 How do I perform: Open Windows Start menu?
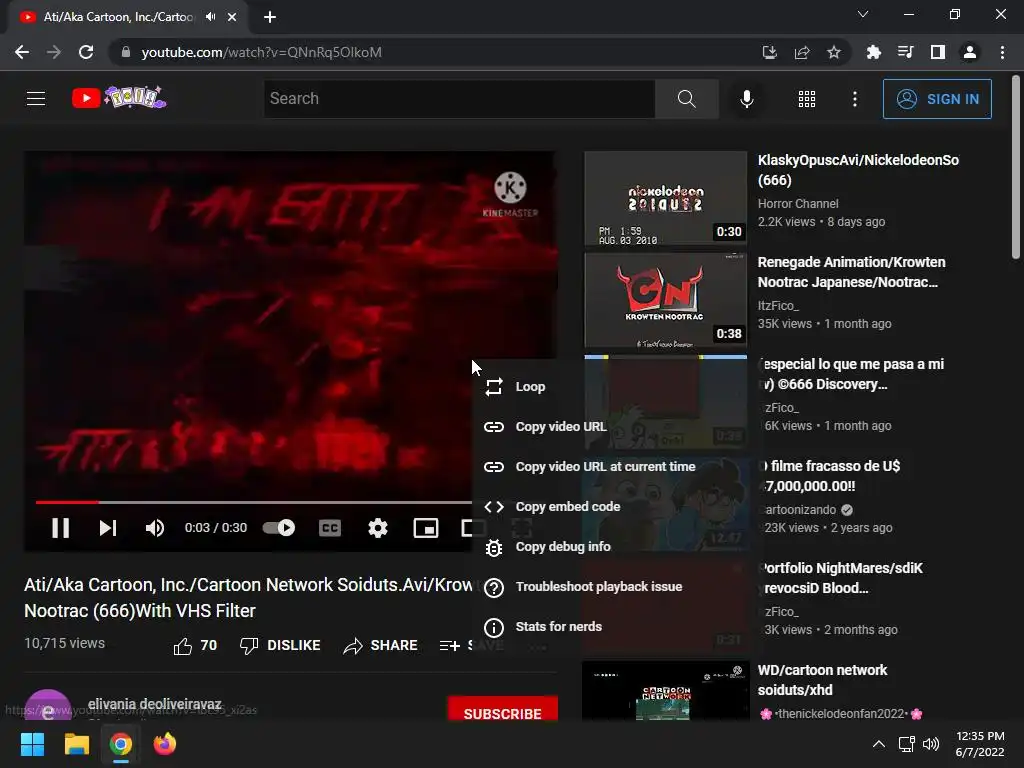tap(32, 744)
